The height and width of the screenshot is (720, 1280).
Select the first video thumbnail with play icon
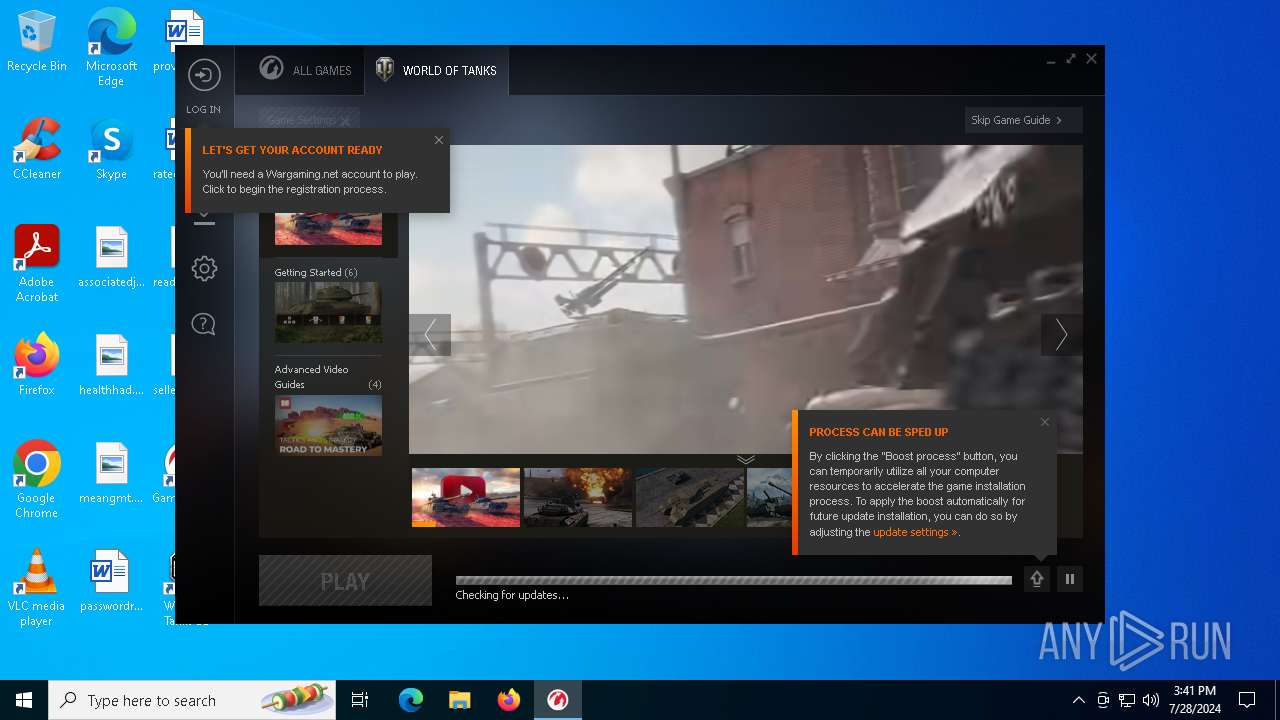[466, 497]
